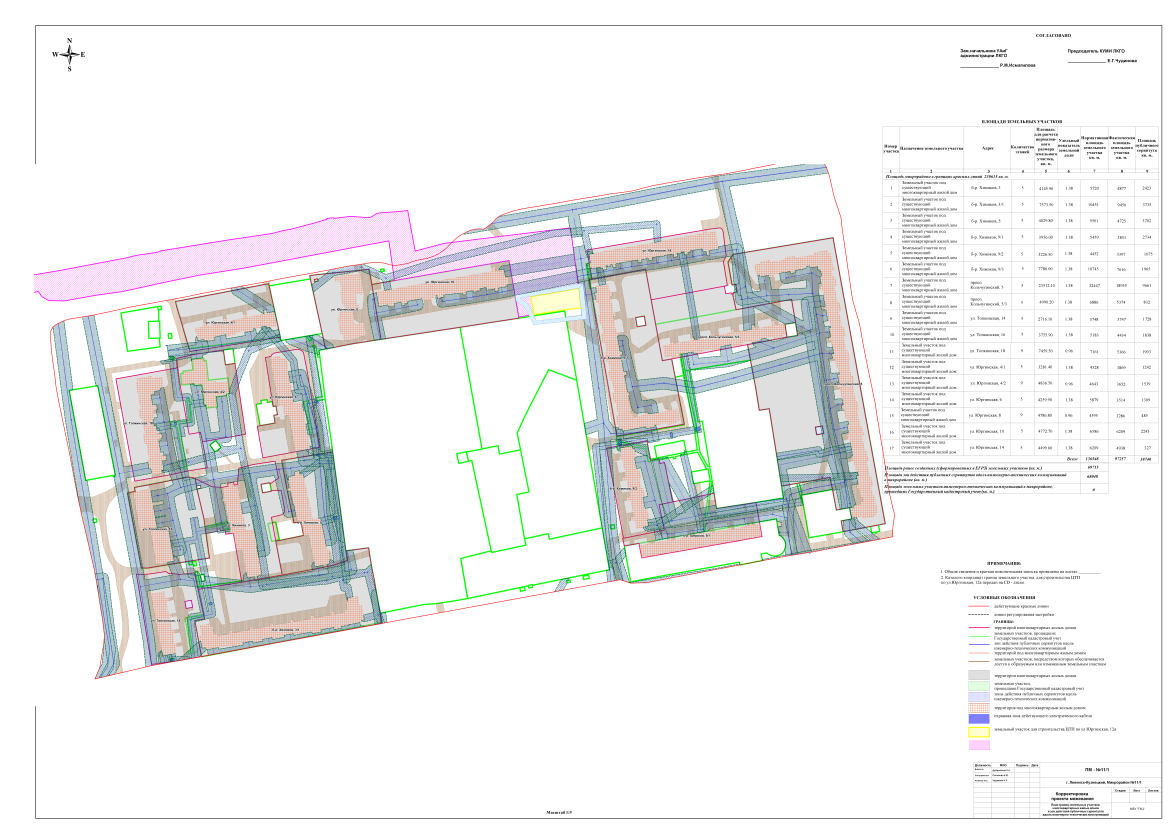Click the Адрес column header in table
This screenshot has width=1173, height=825.
tap(987, 148)
